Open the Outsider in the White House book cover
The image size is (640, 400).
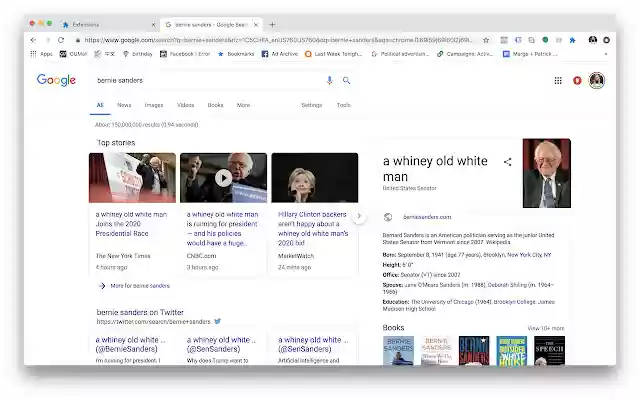click(512, 351)
